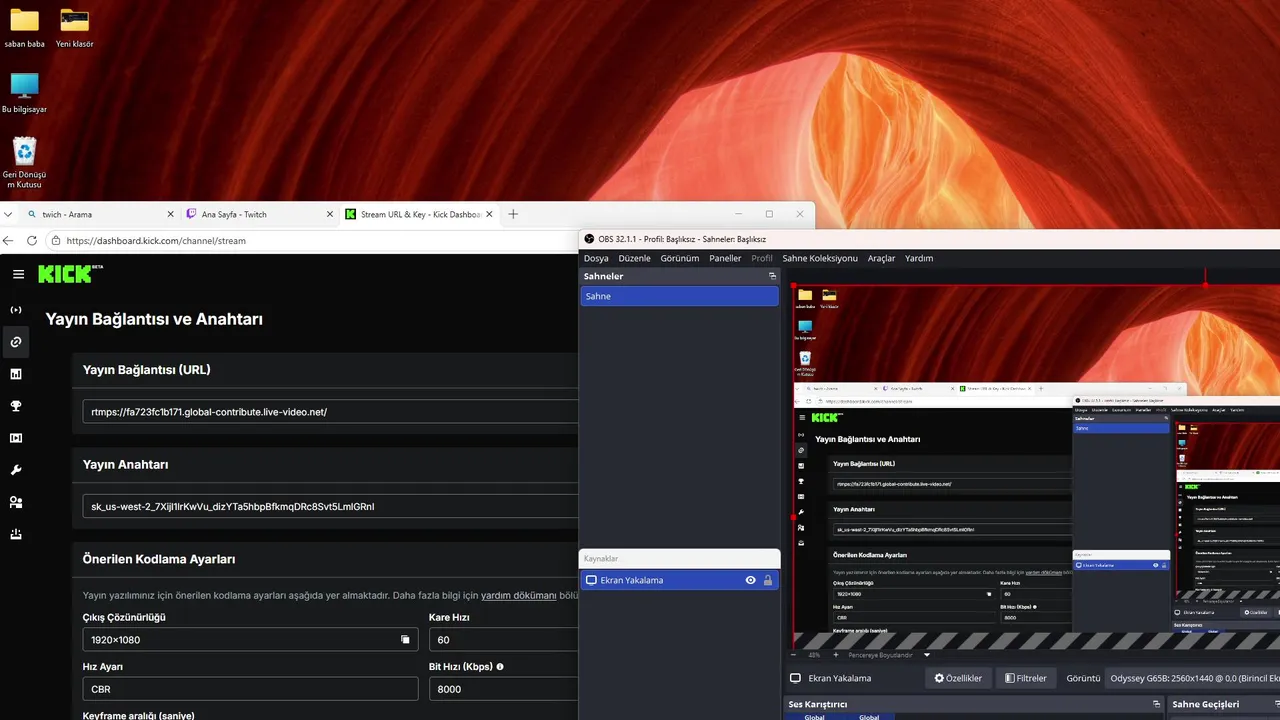Open yardım dökümanı link
The height and width of the screenshot is (720, 1280).
coord(518,595)
